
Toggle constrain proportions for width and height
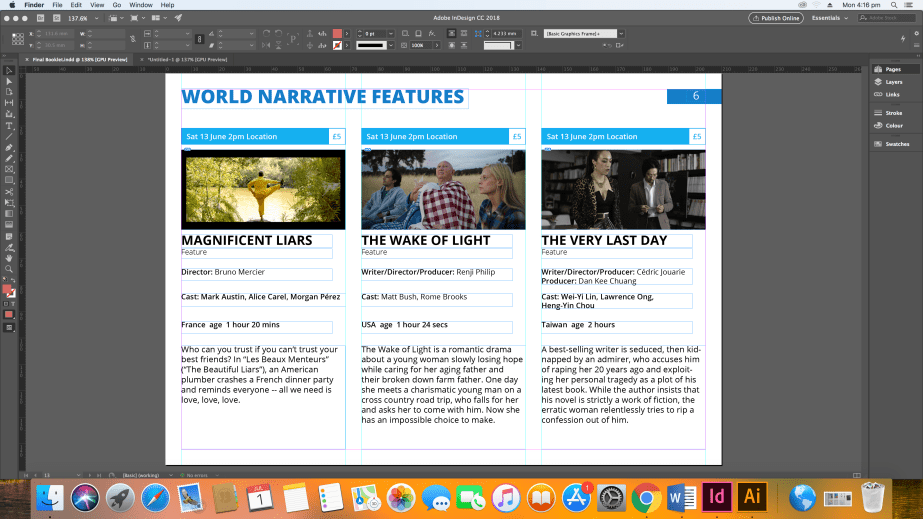click(x=133, y=39)
